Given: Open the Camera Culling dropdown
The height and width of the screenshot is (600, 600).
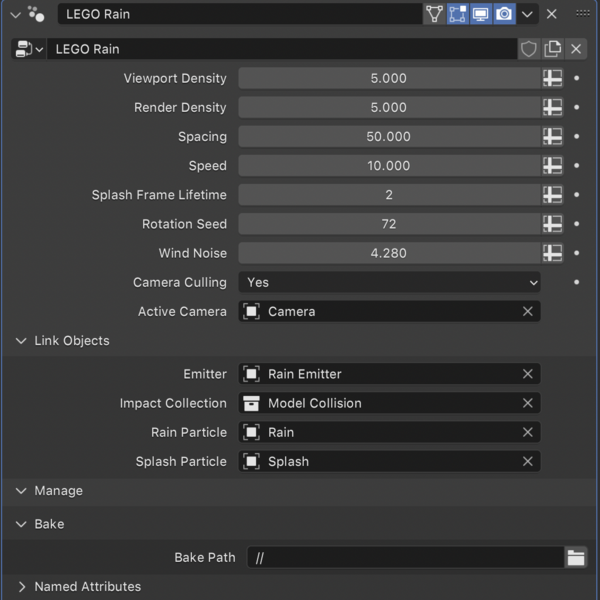Looking at the screenshot, I should coord(389,282).
